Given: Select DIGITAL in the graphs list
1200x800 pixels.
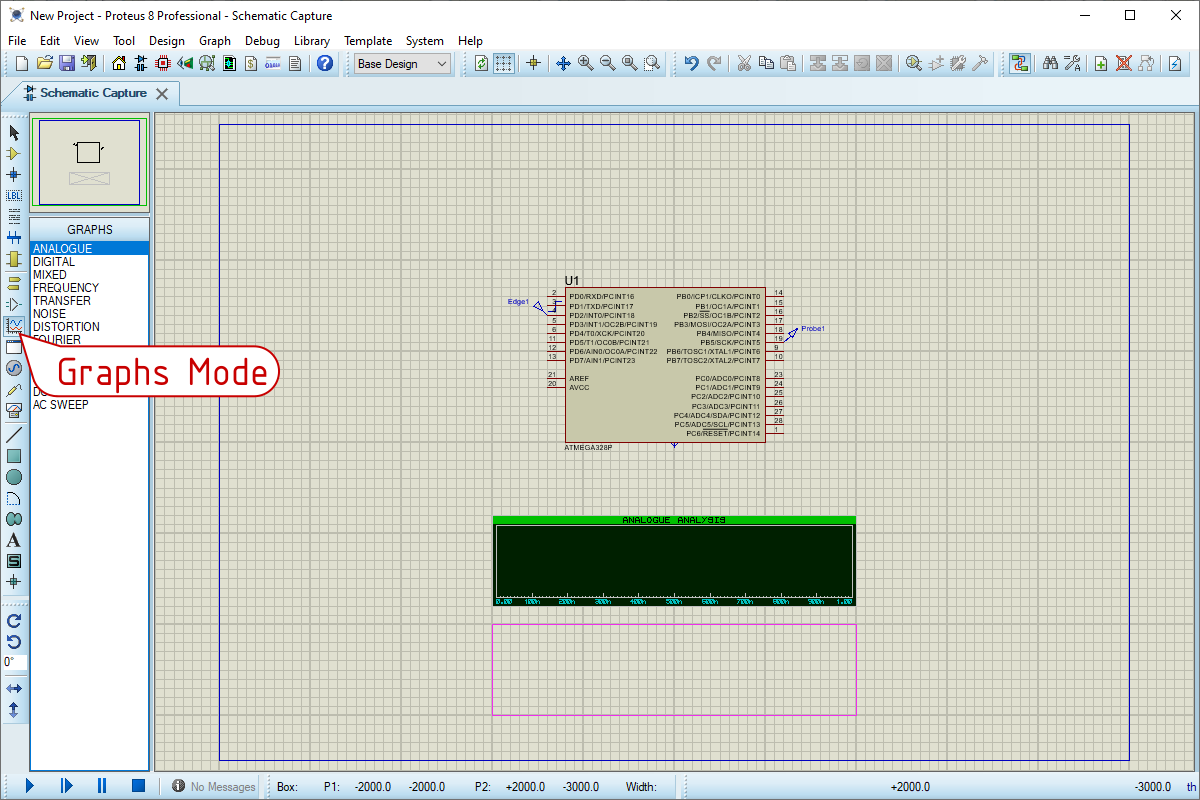Looking at the screenshot, I should (54, 262).
